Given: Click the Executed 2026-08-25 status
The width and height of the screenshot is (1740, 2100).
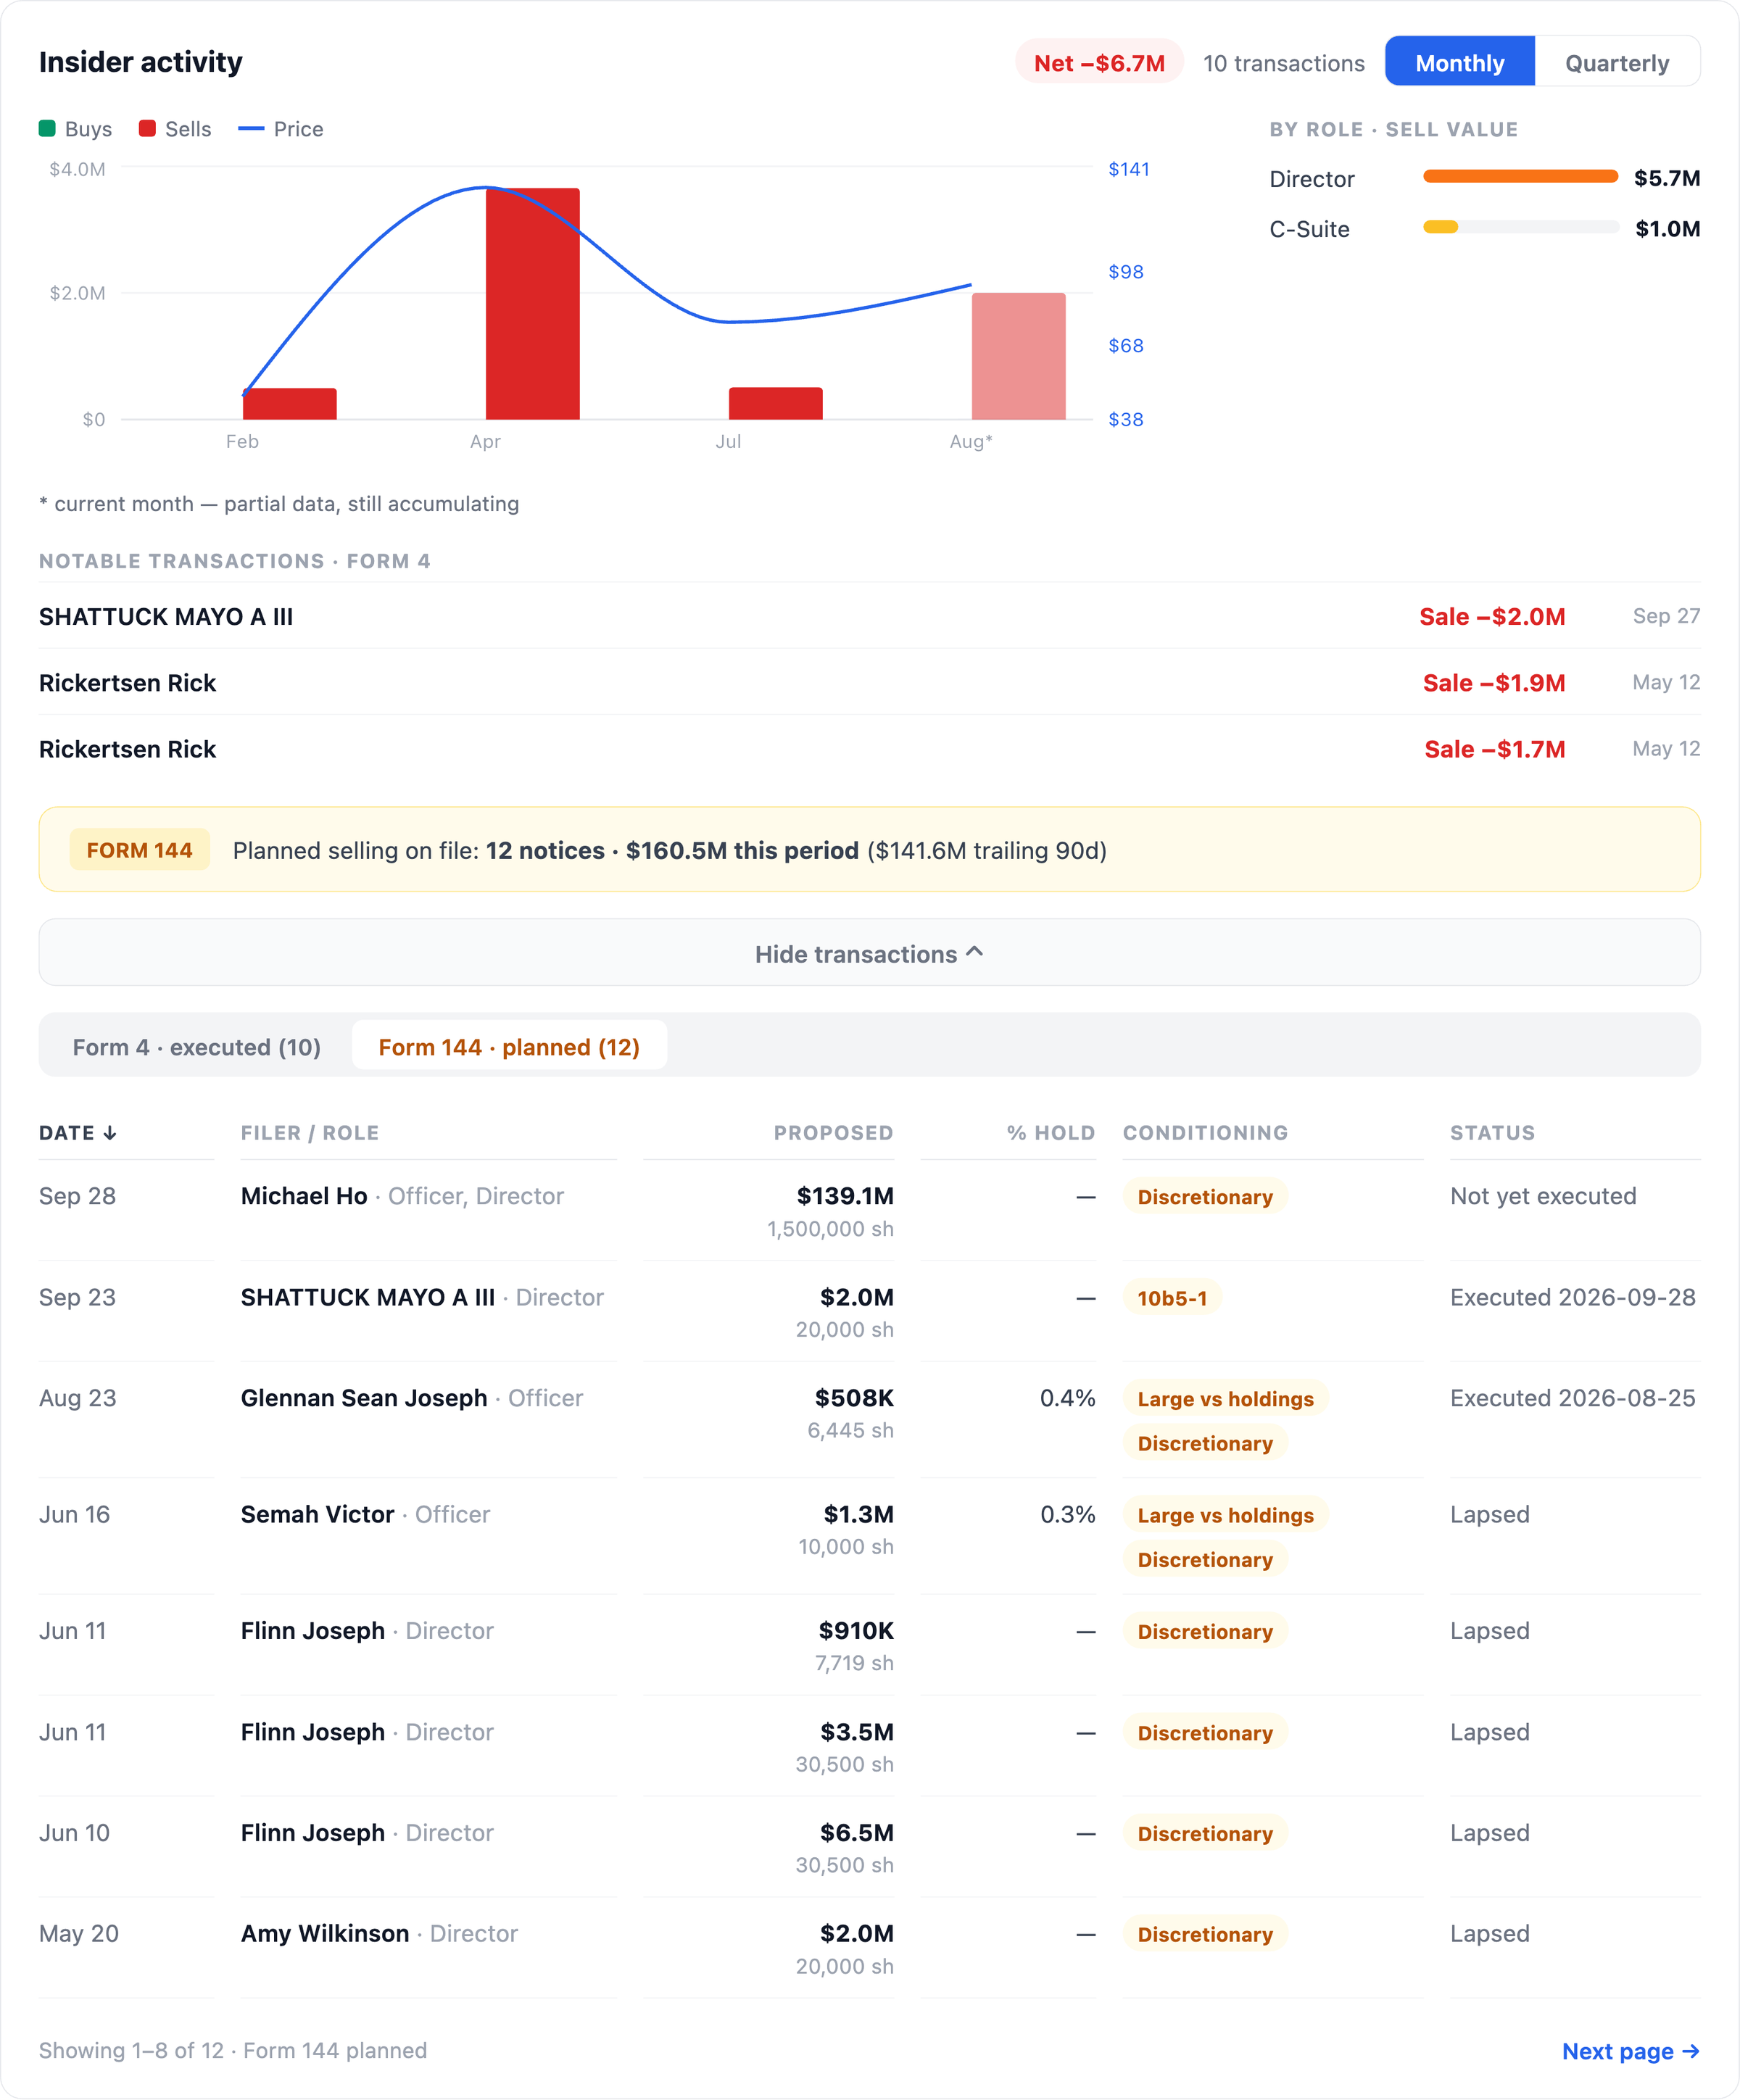Looking at the screenshot, I should 1572,1397.
